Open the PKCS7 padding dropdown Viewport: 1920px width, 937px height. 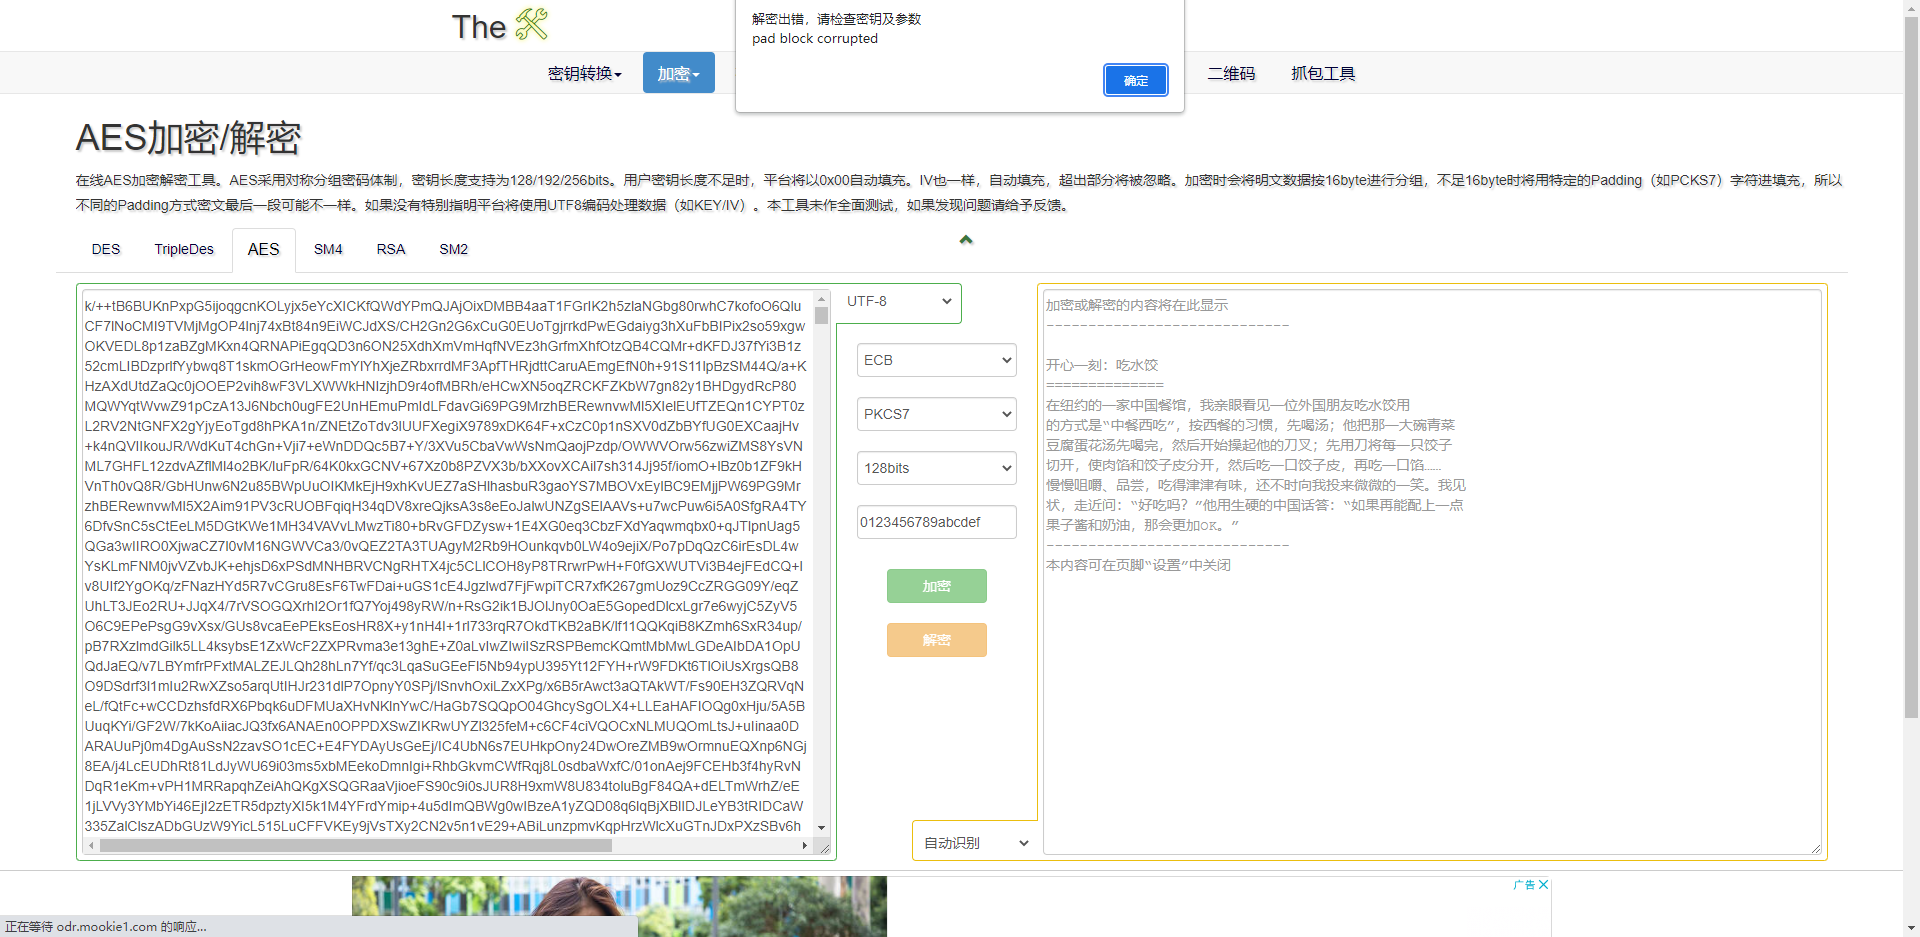point(936,414)
